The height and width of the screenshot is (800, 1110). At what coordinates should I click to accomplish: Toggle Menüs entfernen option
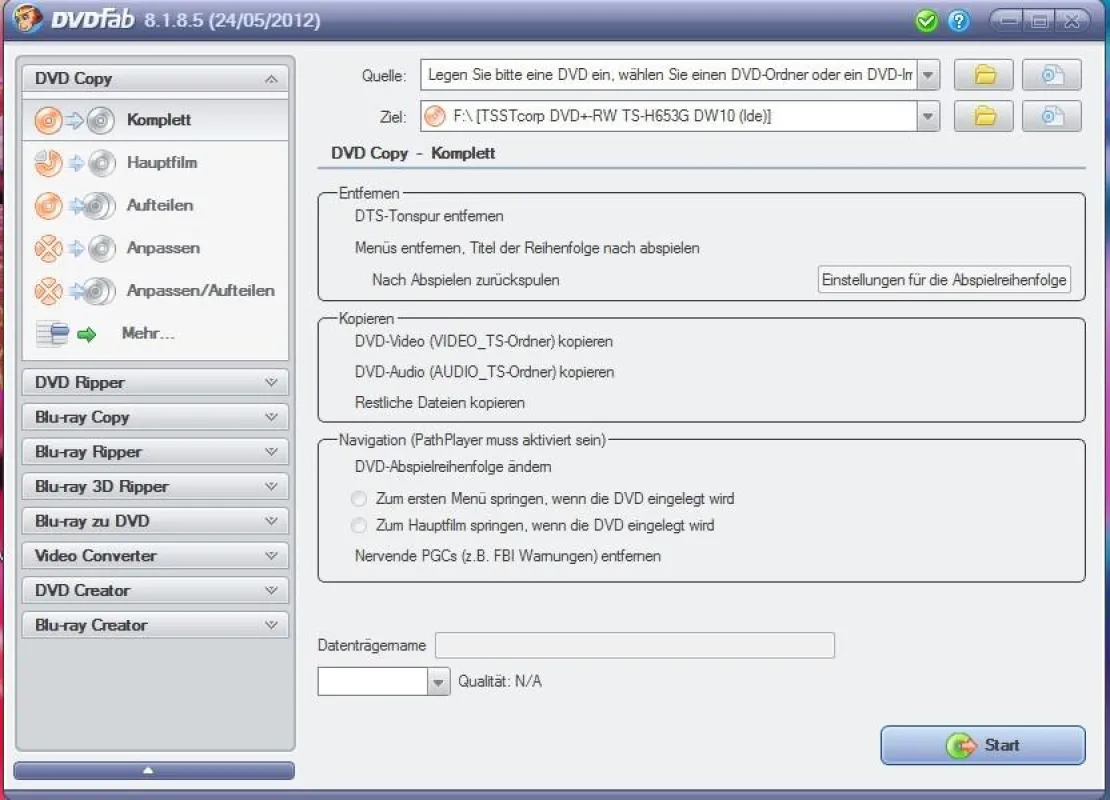tap(527, 248)
